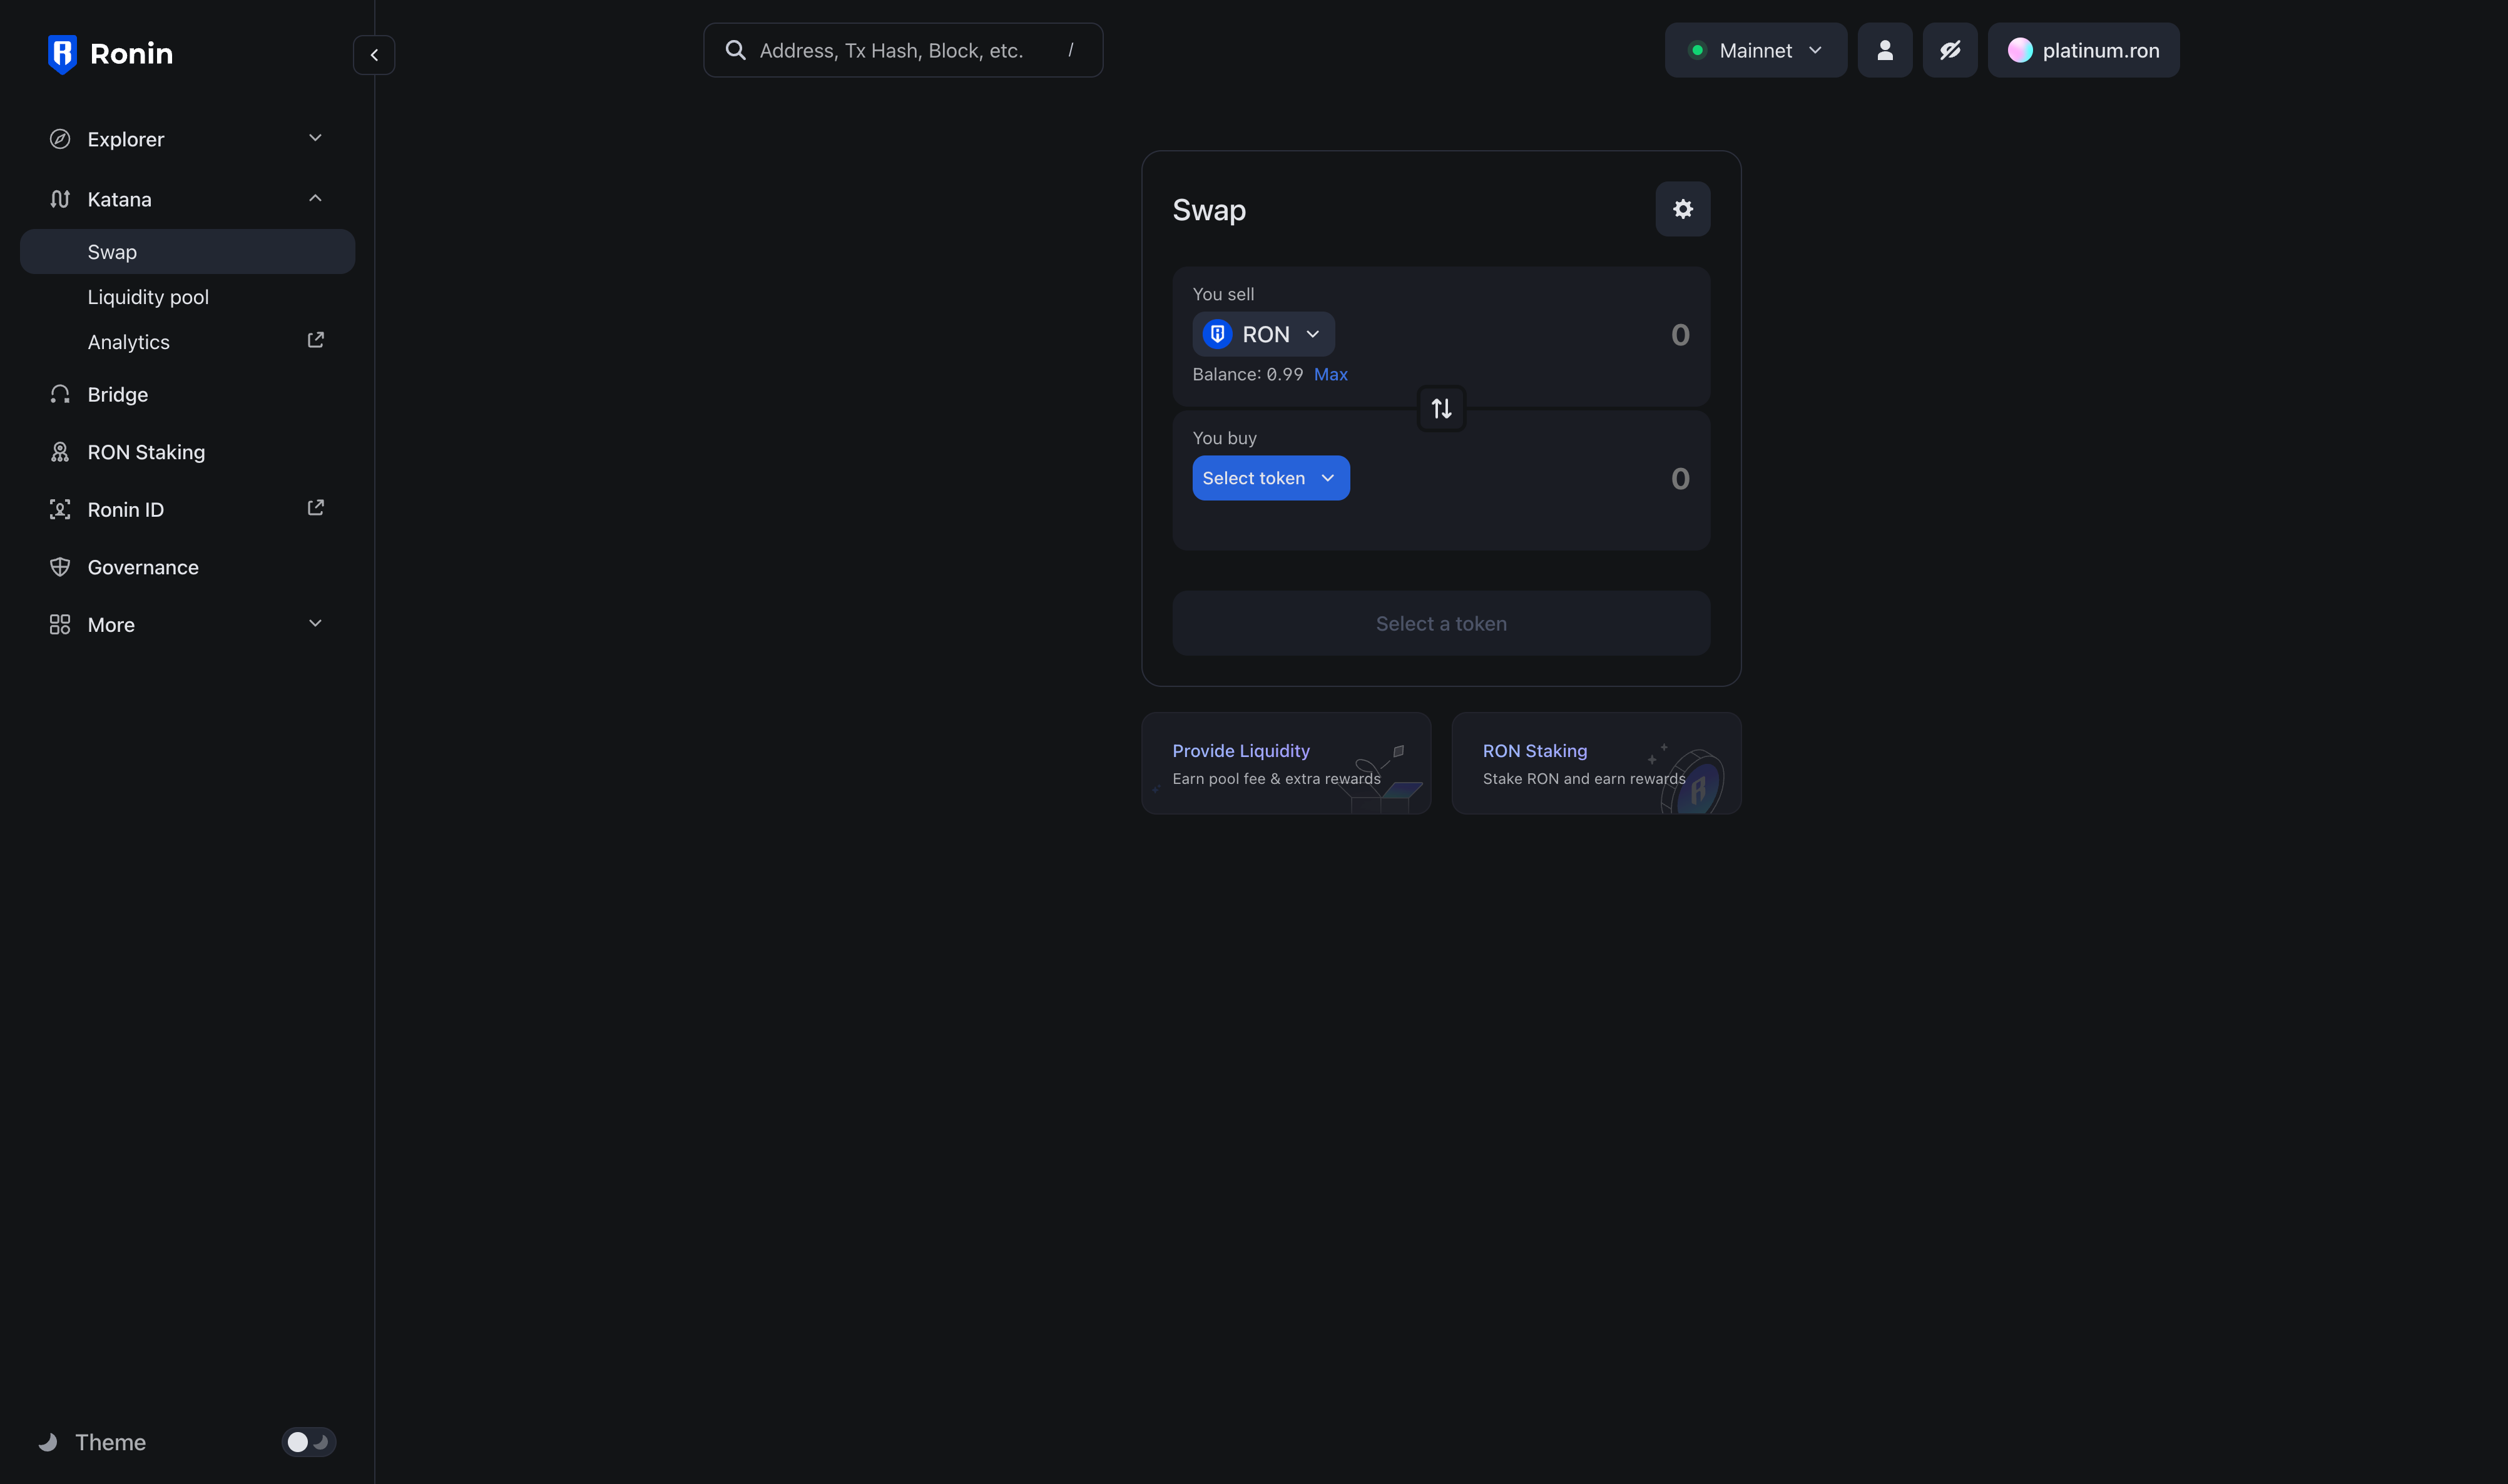This screenshot has width=2508, height=1484.
Task: Open swap settings gear icon
Action: (x=1682, y=209)
